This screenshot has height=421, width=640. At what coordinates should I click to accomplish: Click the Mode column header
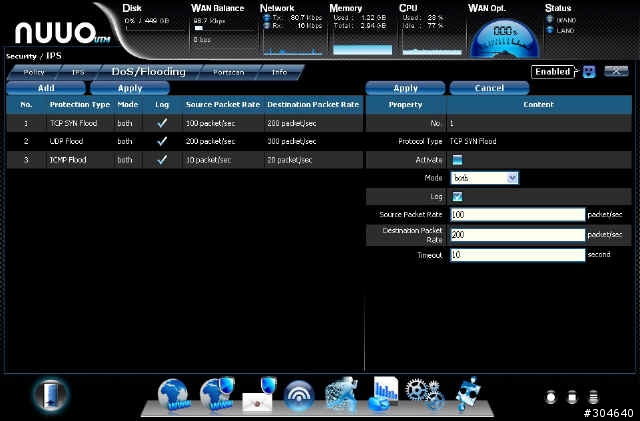128,105
